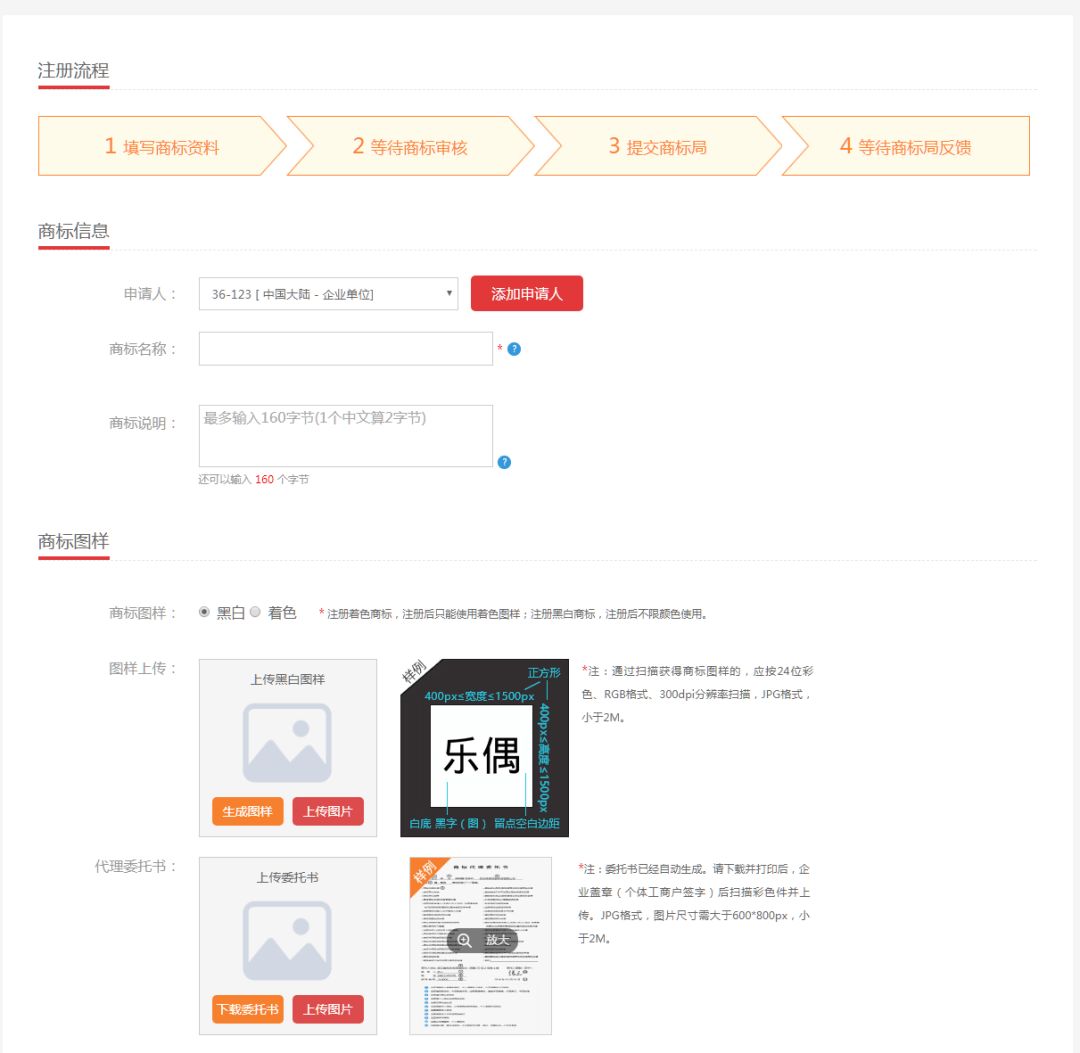
Task: Click the image placeholder under 上传黑白图样
Action: tap(287, 742)
